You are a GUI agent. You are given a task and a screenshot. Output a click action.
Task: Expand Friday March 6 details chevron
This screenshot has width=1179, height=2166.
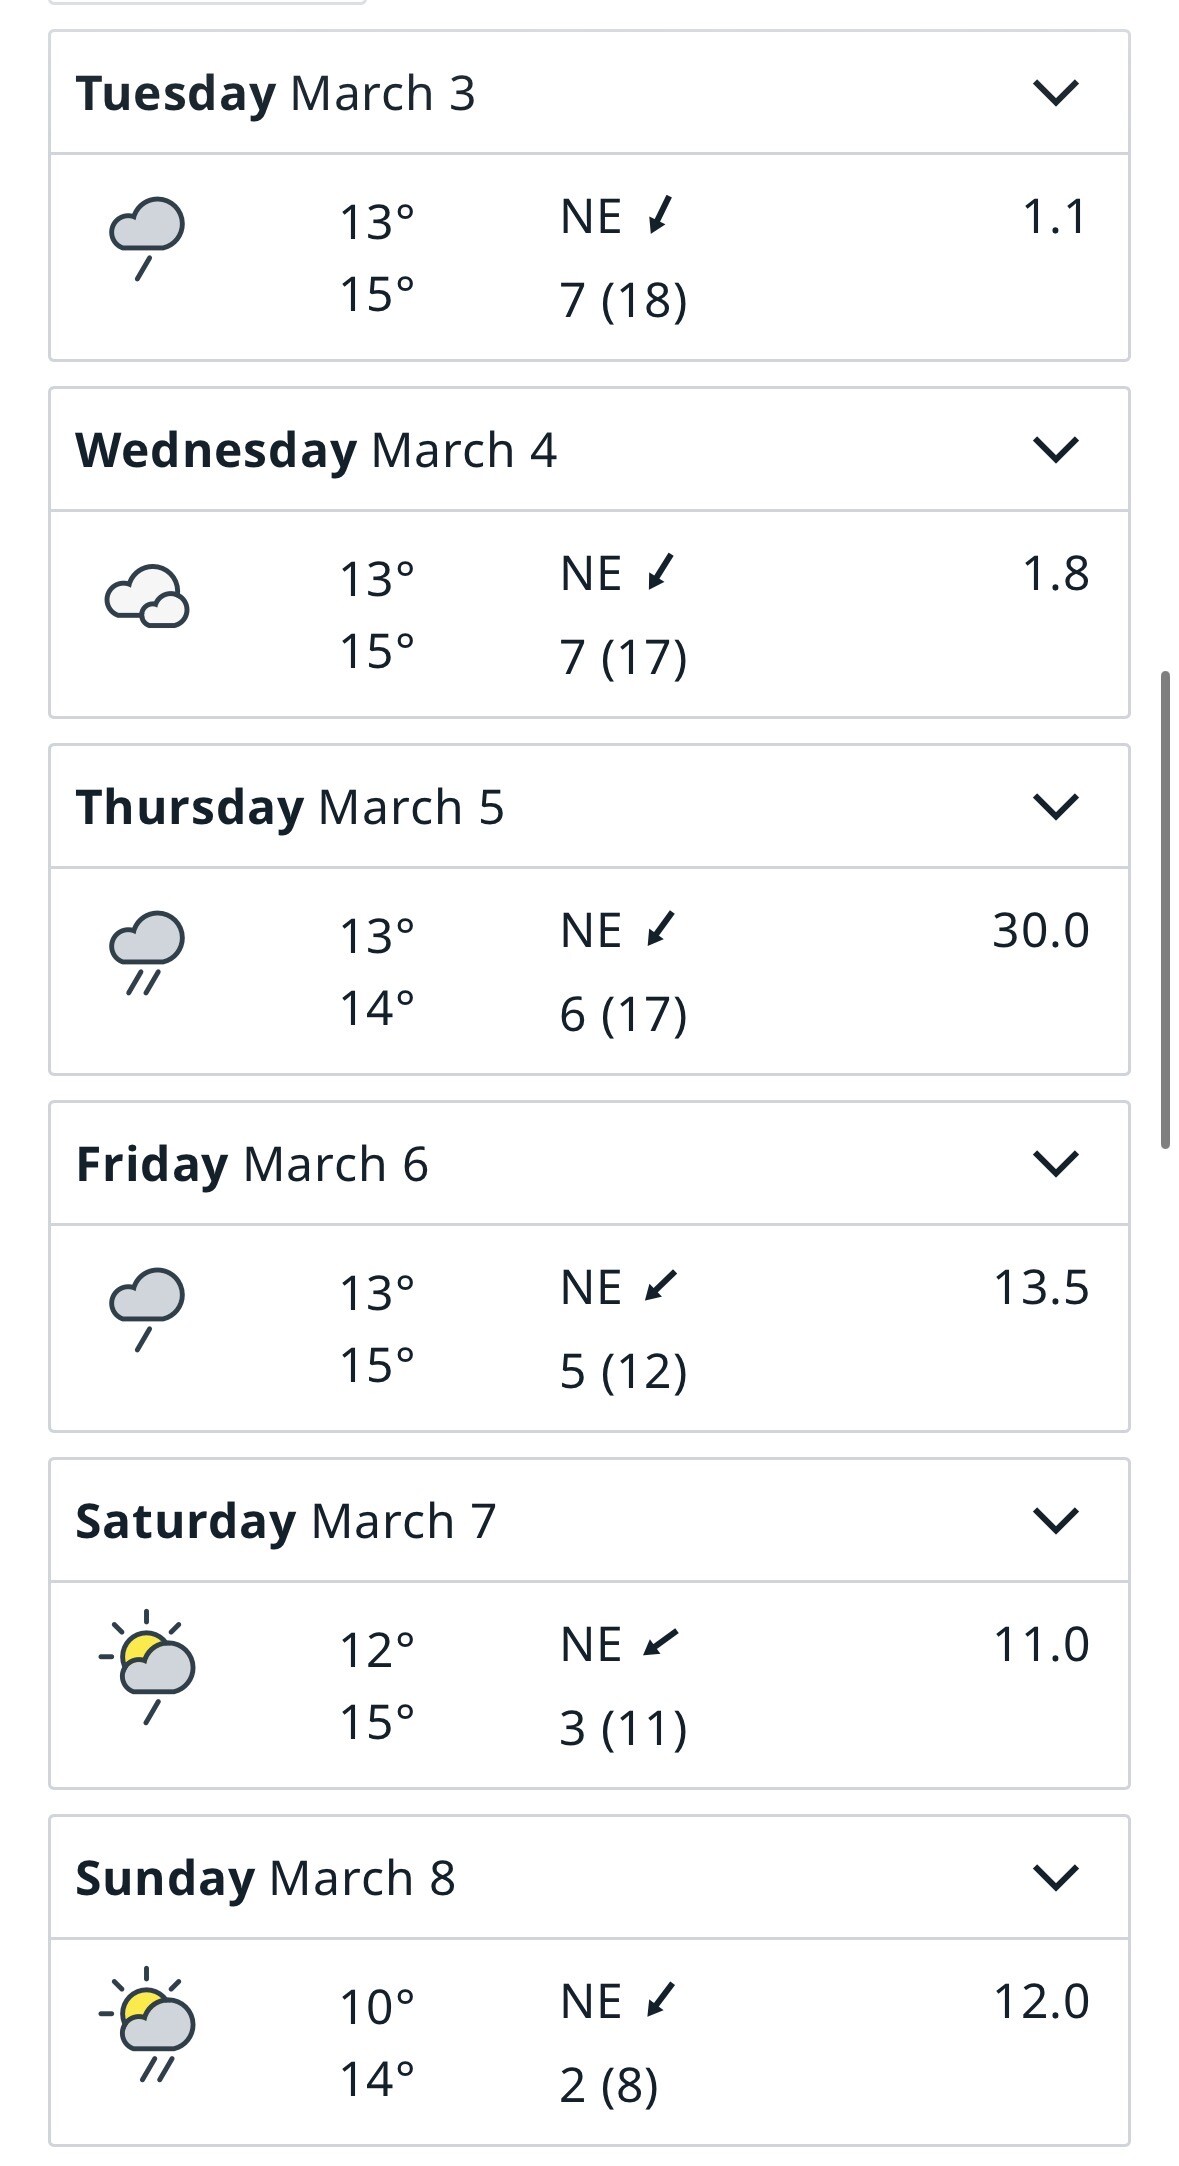pyautogui.click(x=1055, y=1163)
